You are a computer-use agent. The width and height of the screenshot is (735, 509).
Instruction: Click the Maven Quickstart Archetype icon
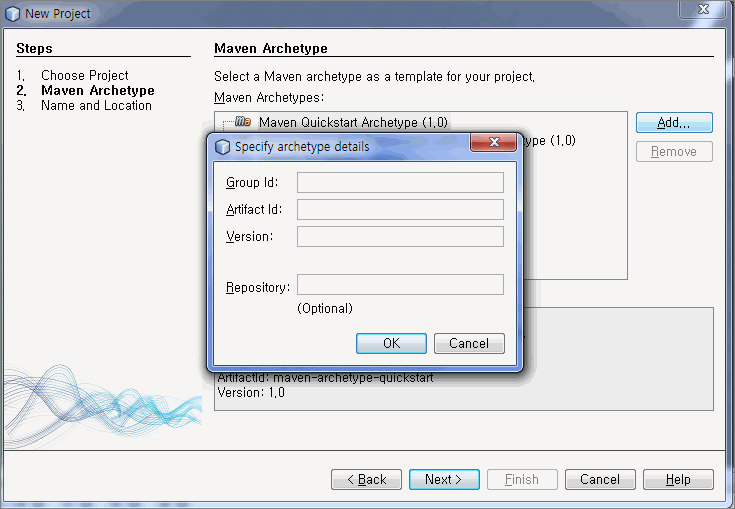243,122
